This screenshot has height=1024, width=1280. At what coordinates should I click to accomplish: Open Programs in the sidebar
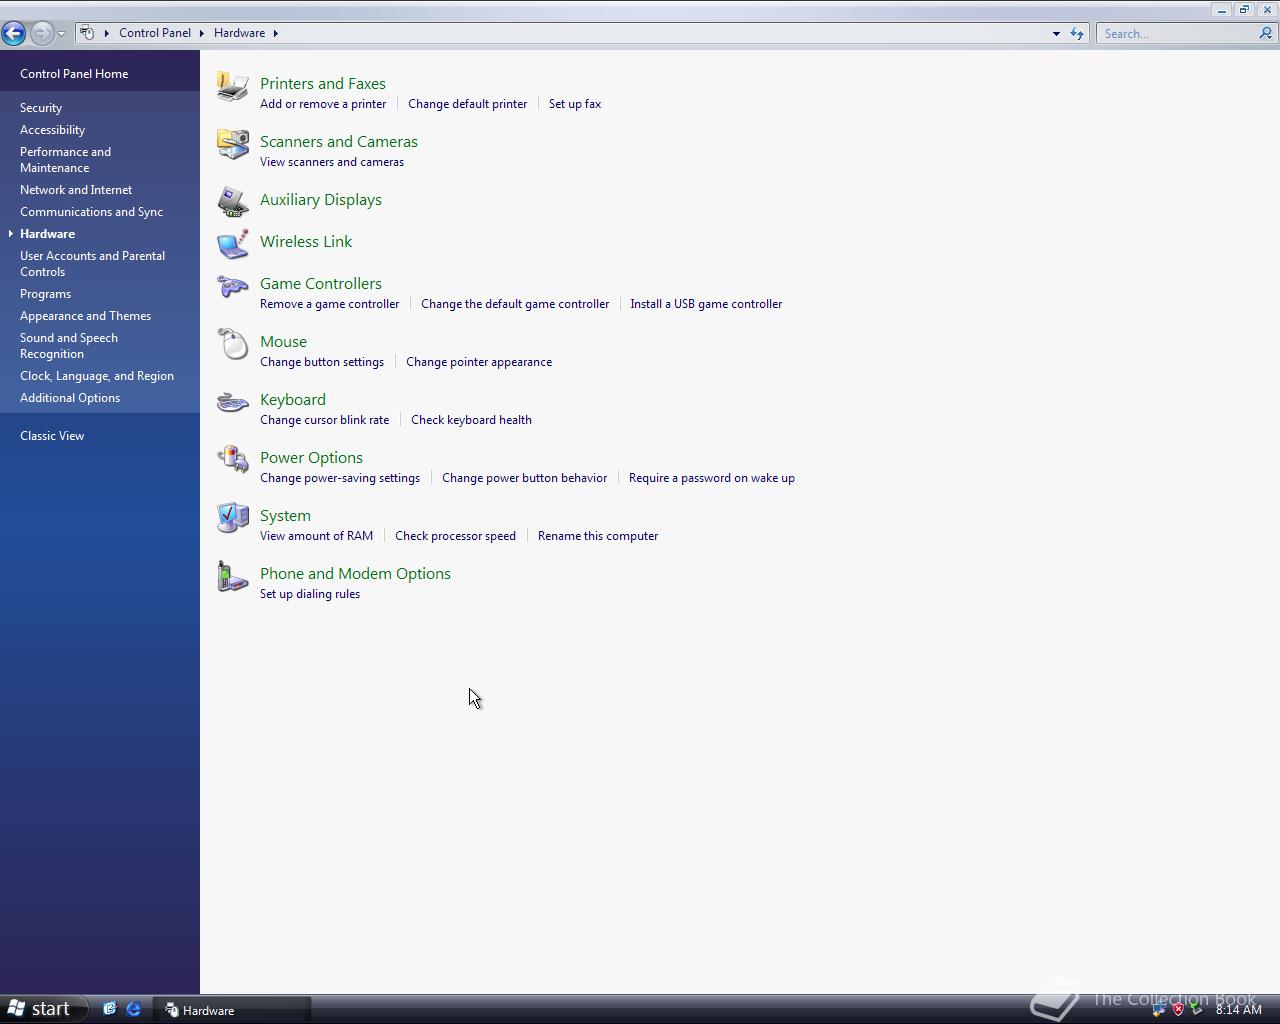point(45,294)
